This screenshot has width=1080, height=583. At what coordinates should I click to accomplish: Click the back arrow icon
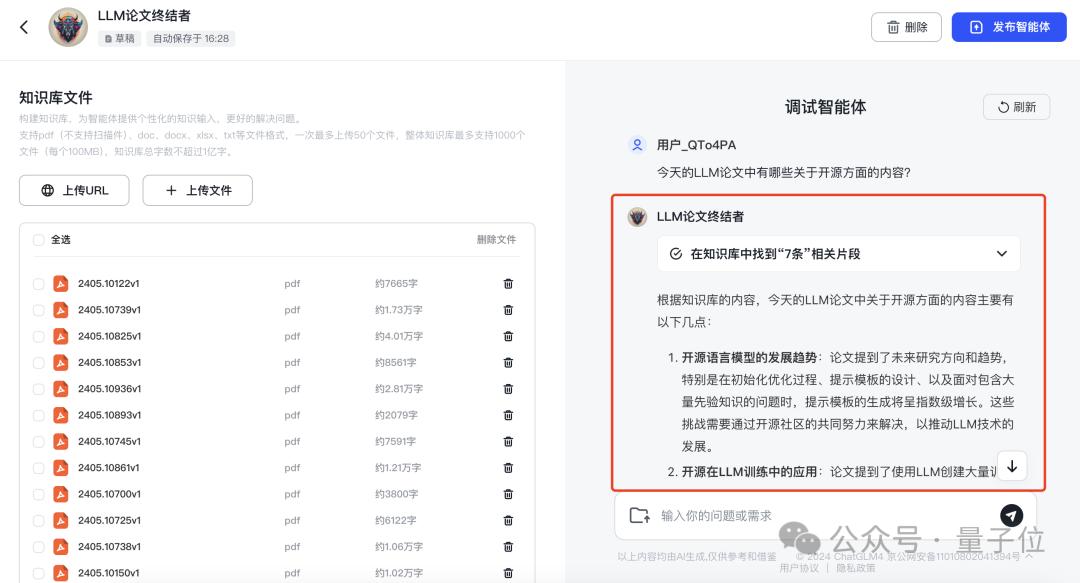24,27
